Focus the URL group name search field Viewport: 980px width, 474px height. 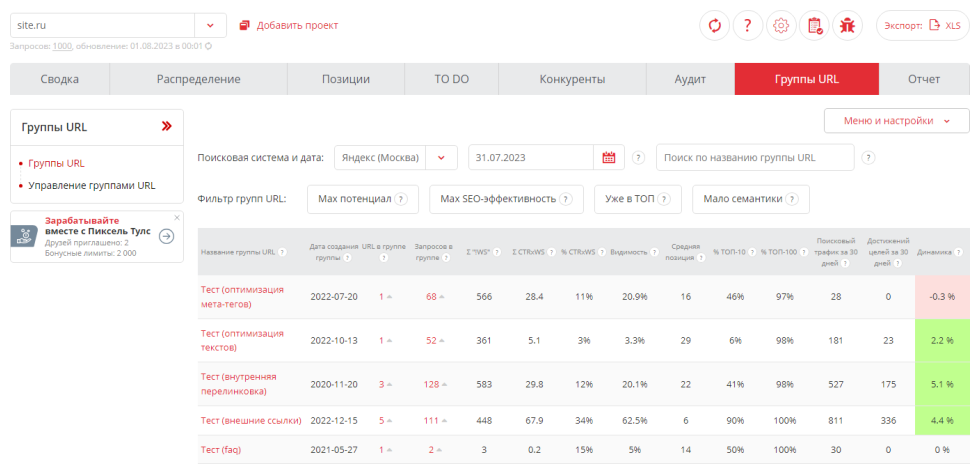pyautogui.click(x=755, y=158)
